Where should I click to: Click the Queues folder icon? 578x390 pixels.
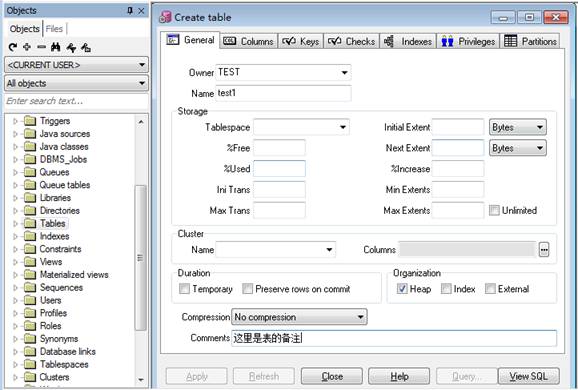click(x=30, y=172)
